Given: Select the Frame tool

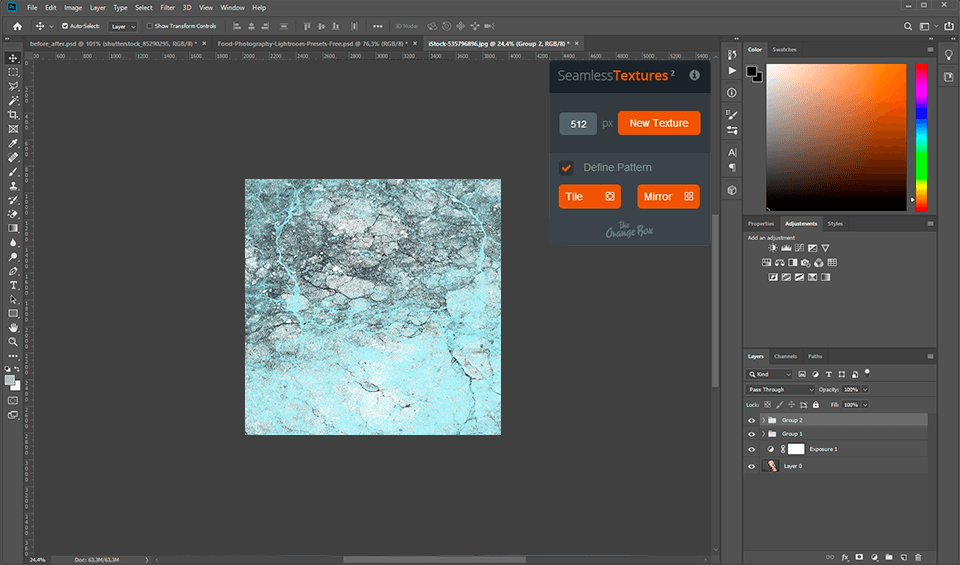Looking at the screenshot, I should tap(13, 129).
